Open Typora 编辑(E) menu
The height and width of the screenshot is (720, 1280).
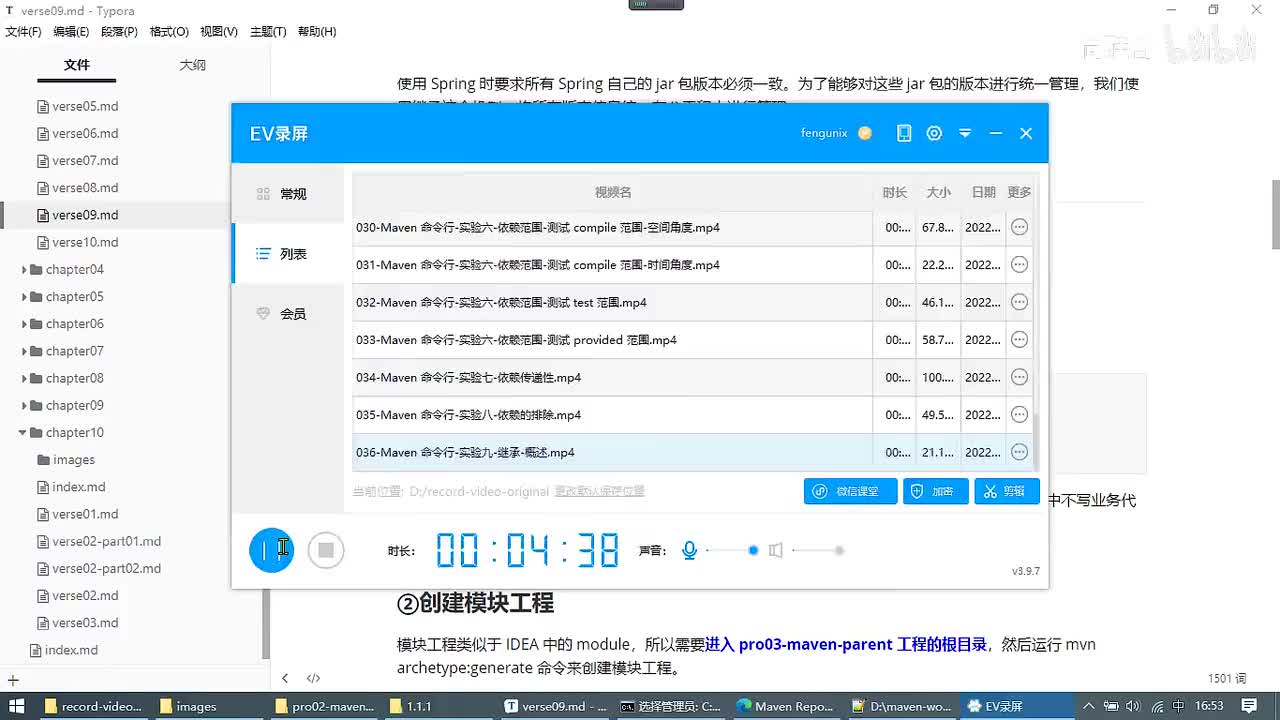(x=71, y=32)
